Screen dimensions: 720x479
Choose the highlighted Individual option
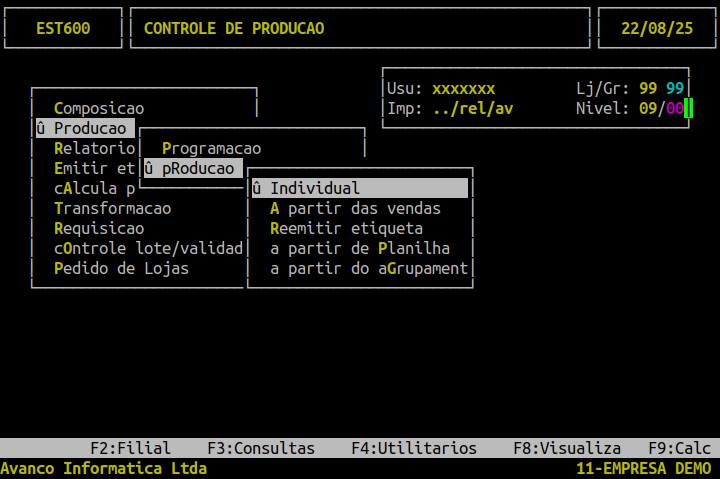[358, 188]
